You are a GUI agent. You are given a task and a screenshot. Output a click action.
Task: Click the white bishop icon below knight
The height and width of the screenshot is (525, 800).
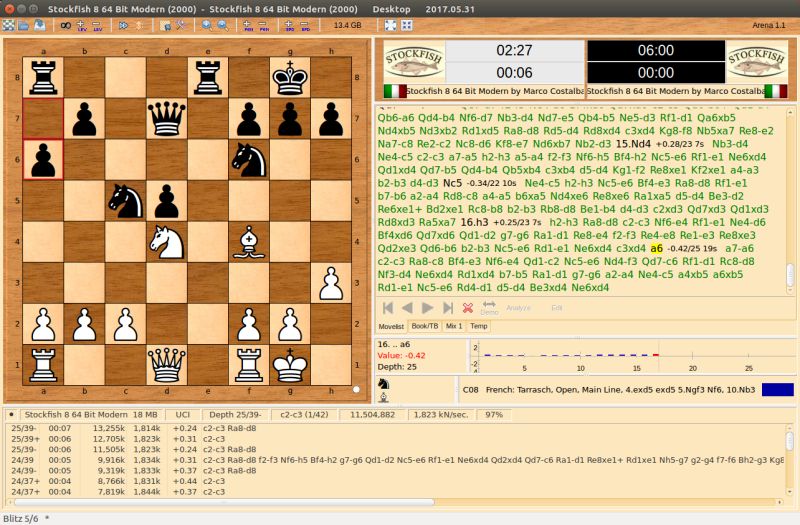coord(384,398)
